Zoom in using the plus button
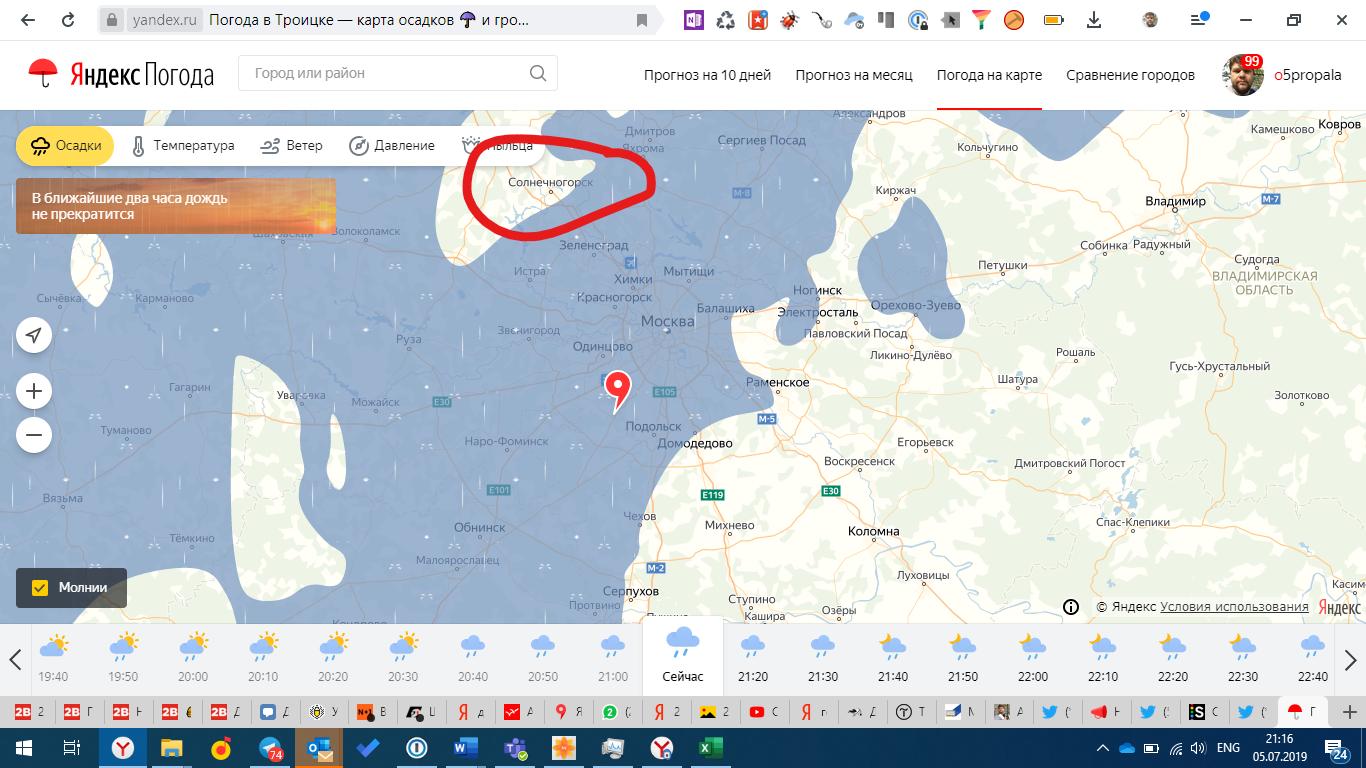The width and height of the screenshot is (1366, 768). pos(34,391)
